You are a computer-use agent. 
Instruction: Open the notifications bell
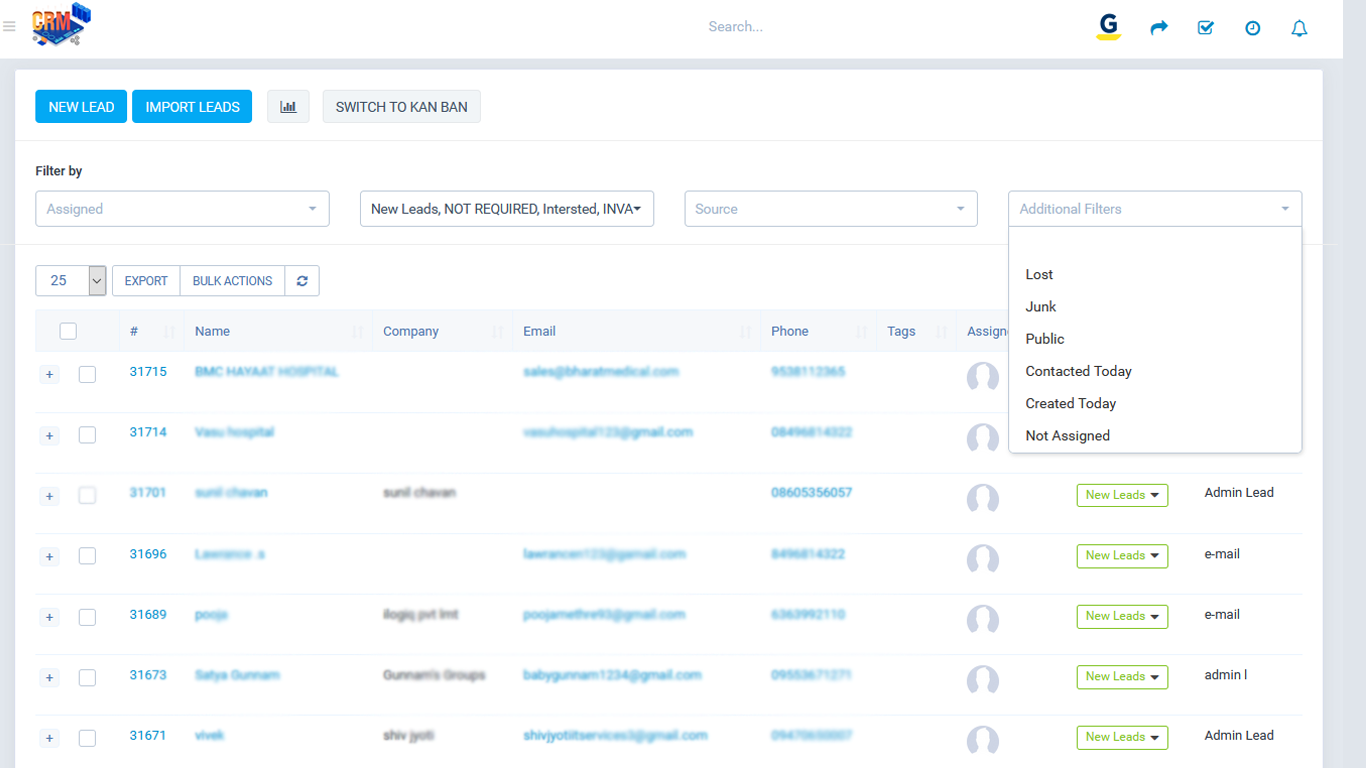point(1299,28)
